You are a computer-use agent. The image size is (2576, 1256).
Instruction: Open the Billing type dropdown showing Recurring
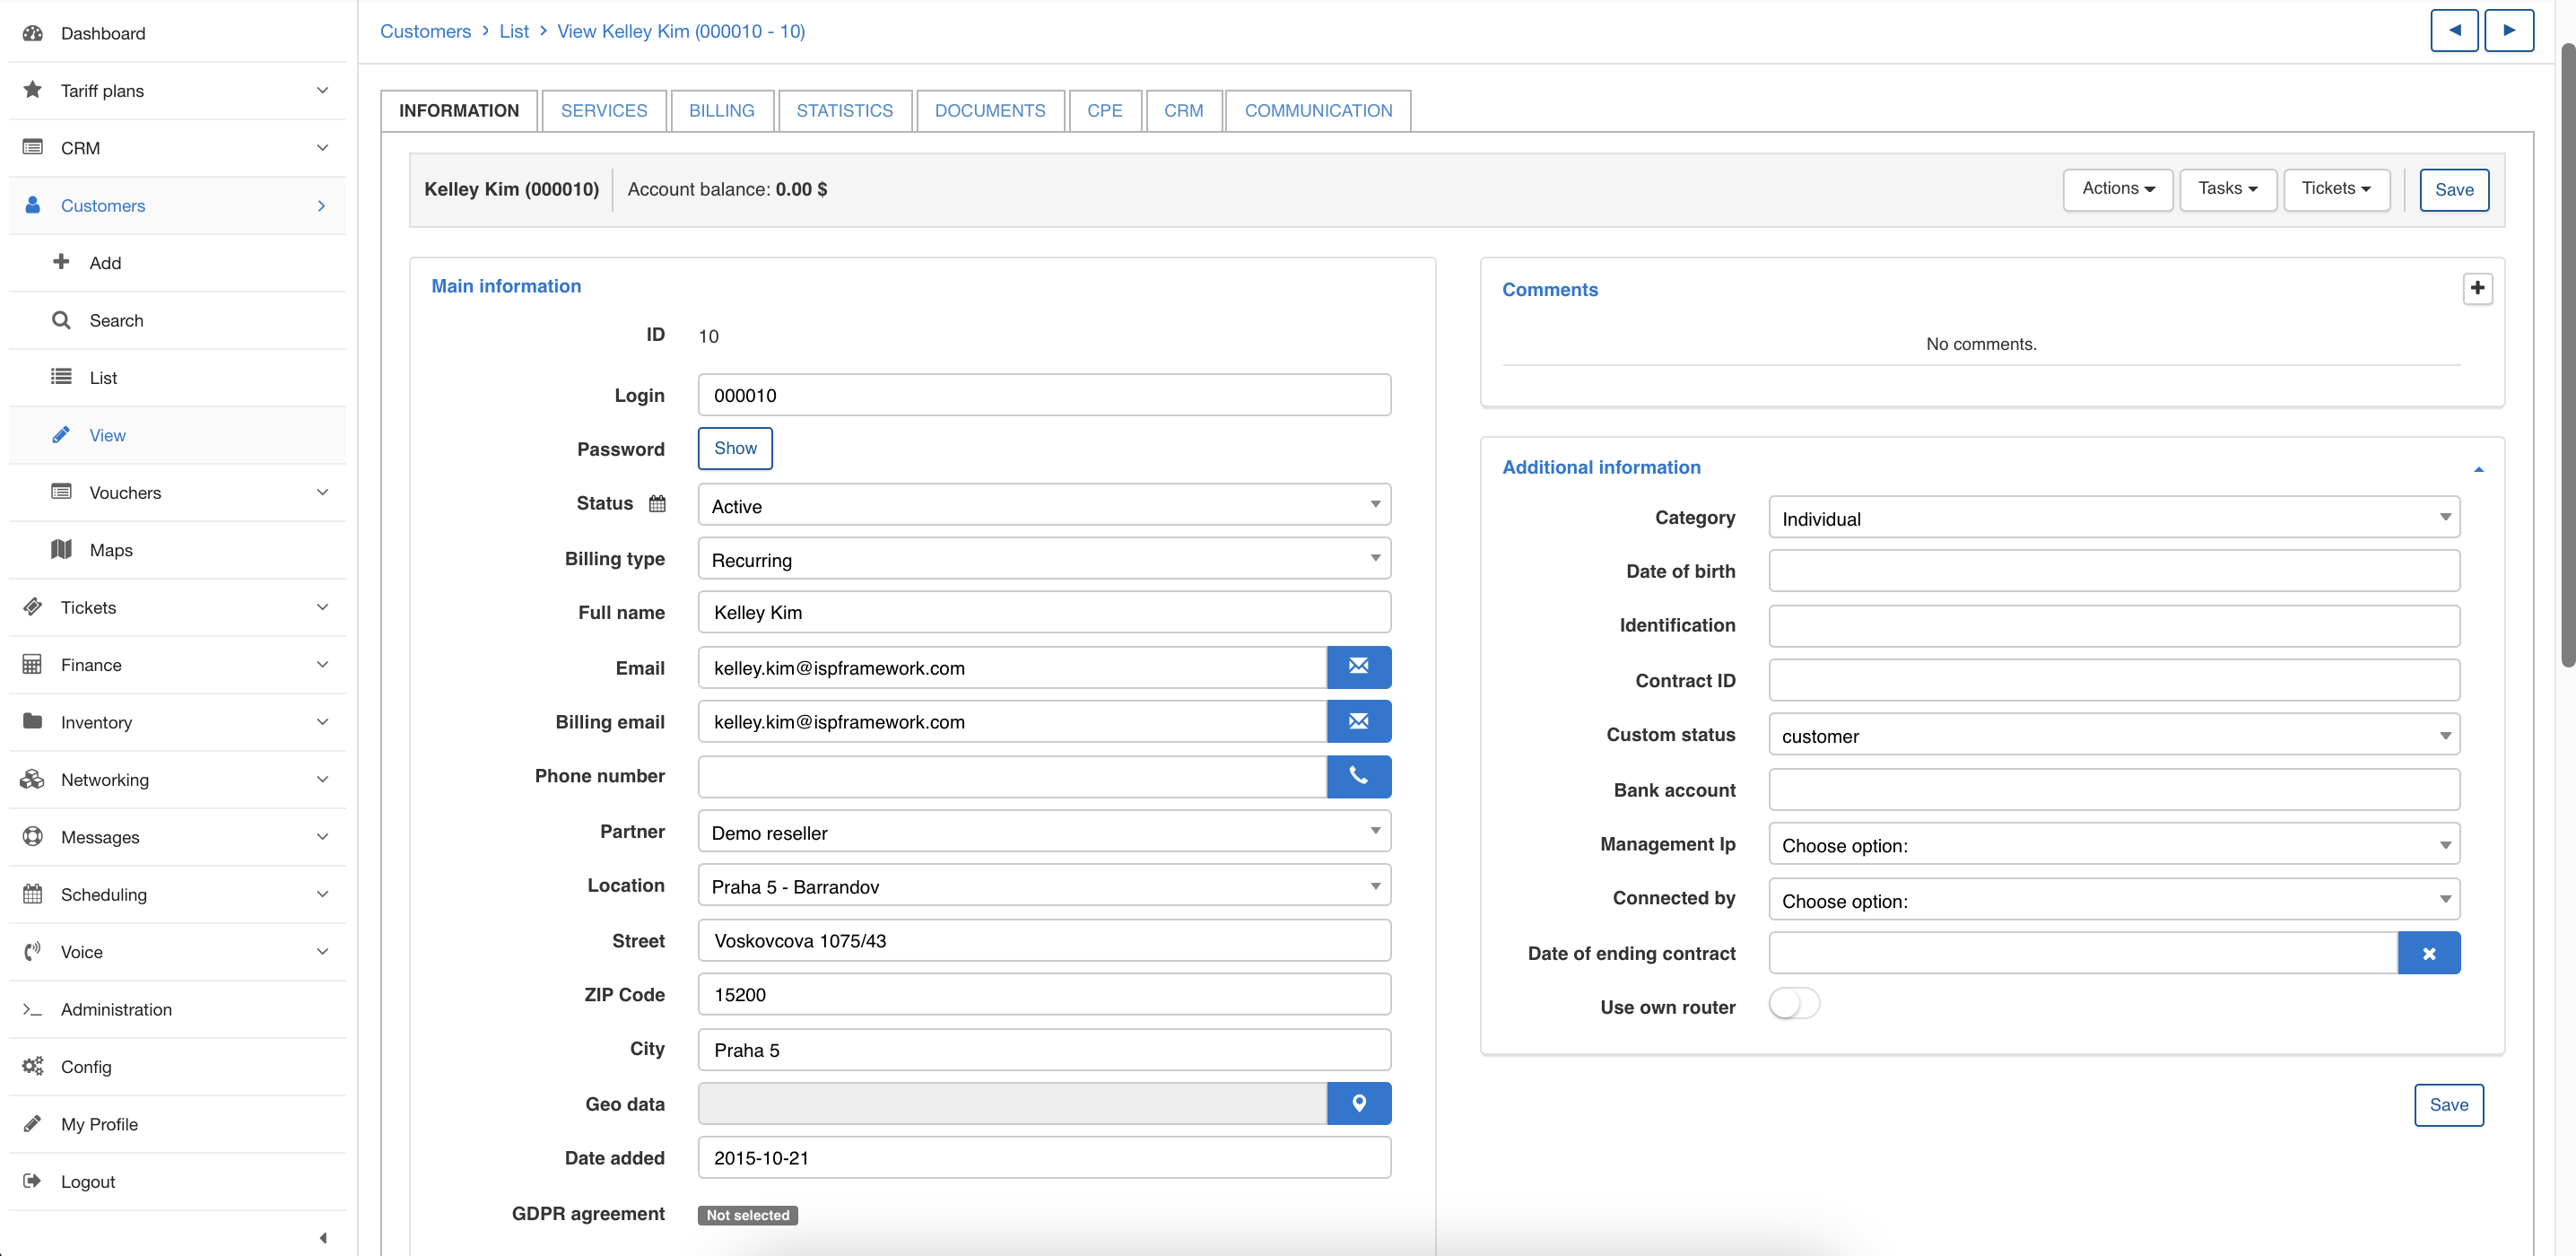(1043, 558)
